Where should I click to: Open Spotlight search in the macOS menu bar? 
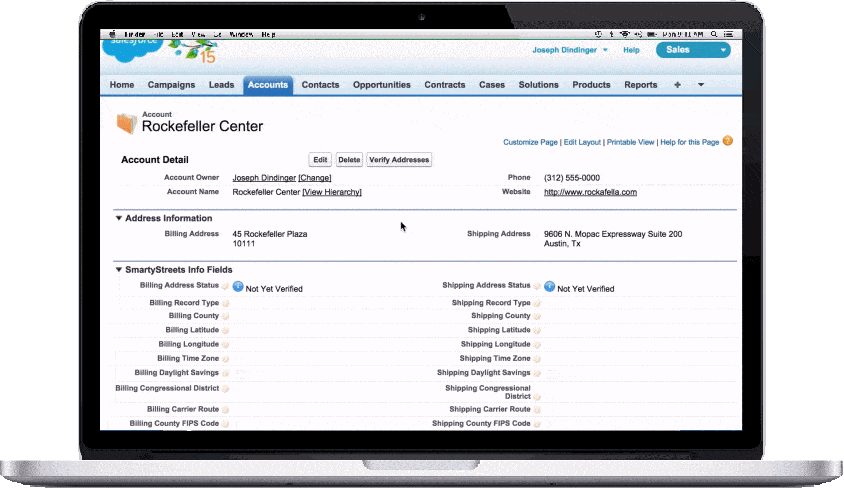pyautogui.click(x=714, y=34)
